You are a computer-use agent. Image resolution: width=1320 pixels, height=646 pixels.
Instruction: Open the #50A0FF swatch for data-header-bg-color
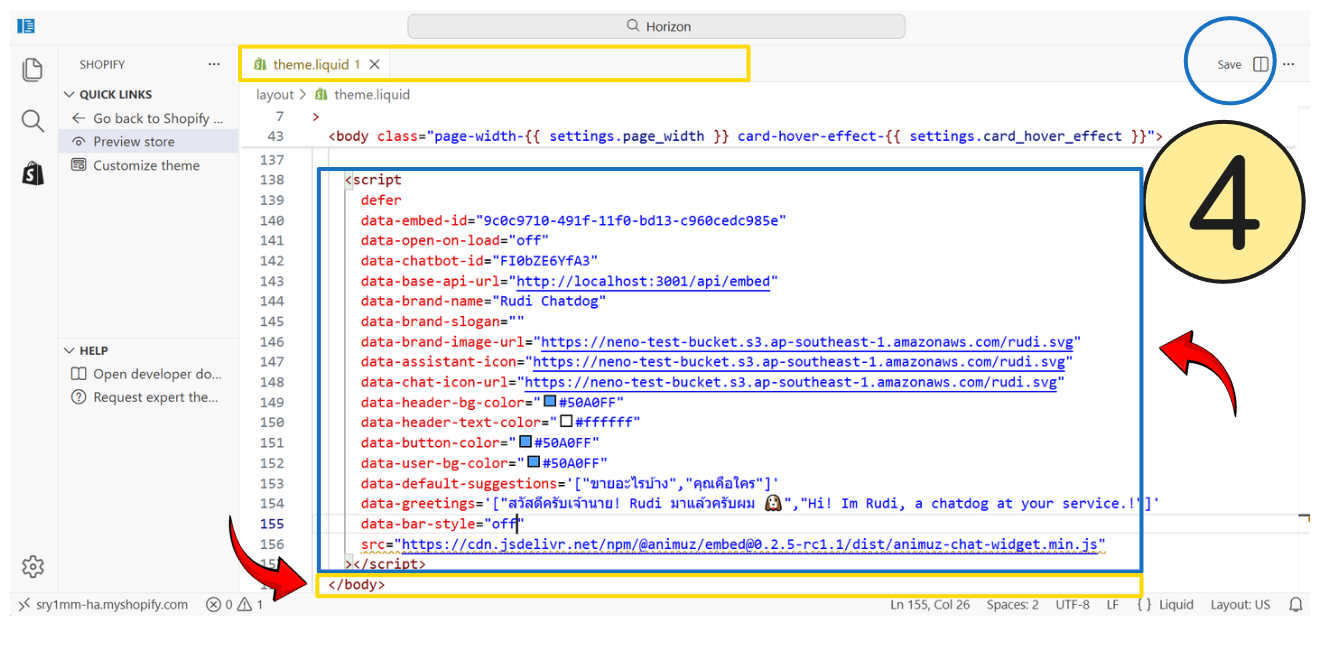click(549, 401)
